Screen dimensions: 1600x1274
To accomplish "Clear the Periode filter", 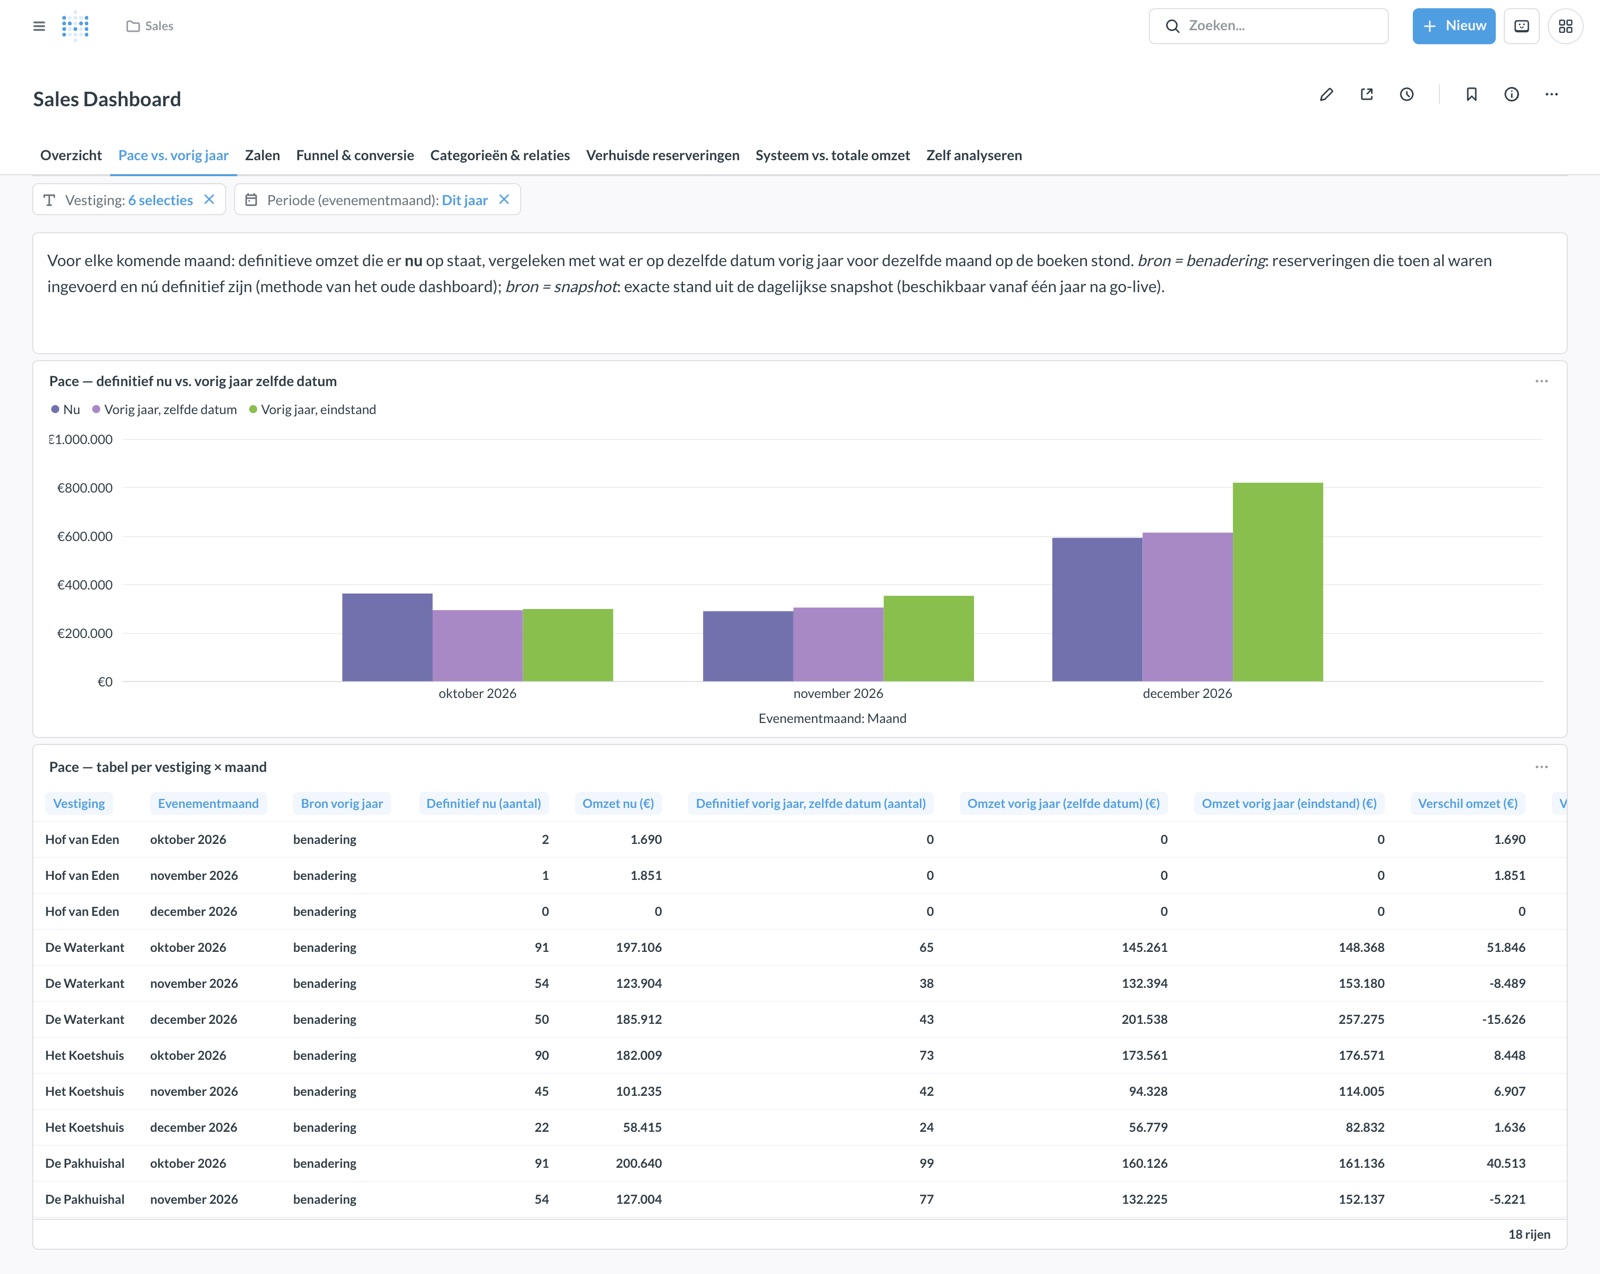I will pyautogui.click(x=504, y=200).
